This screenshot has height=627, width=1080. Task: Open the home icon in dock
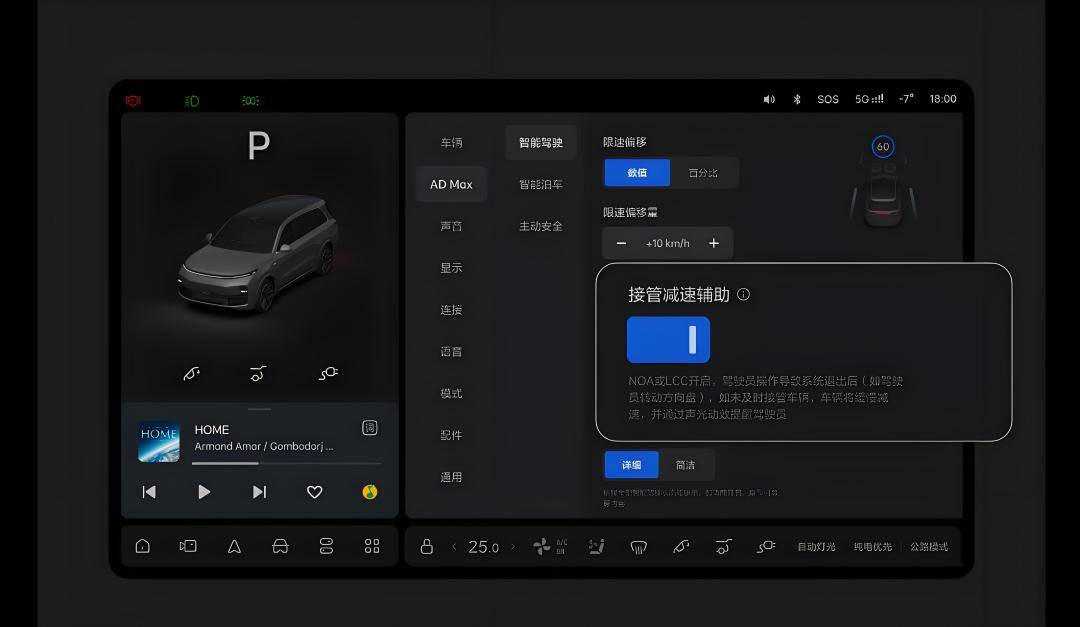click(143, 546)
